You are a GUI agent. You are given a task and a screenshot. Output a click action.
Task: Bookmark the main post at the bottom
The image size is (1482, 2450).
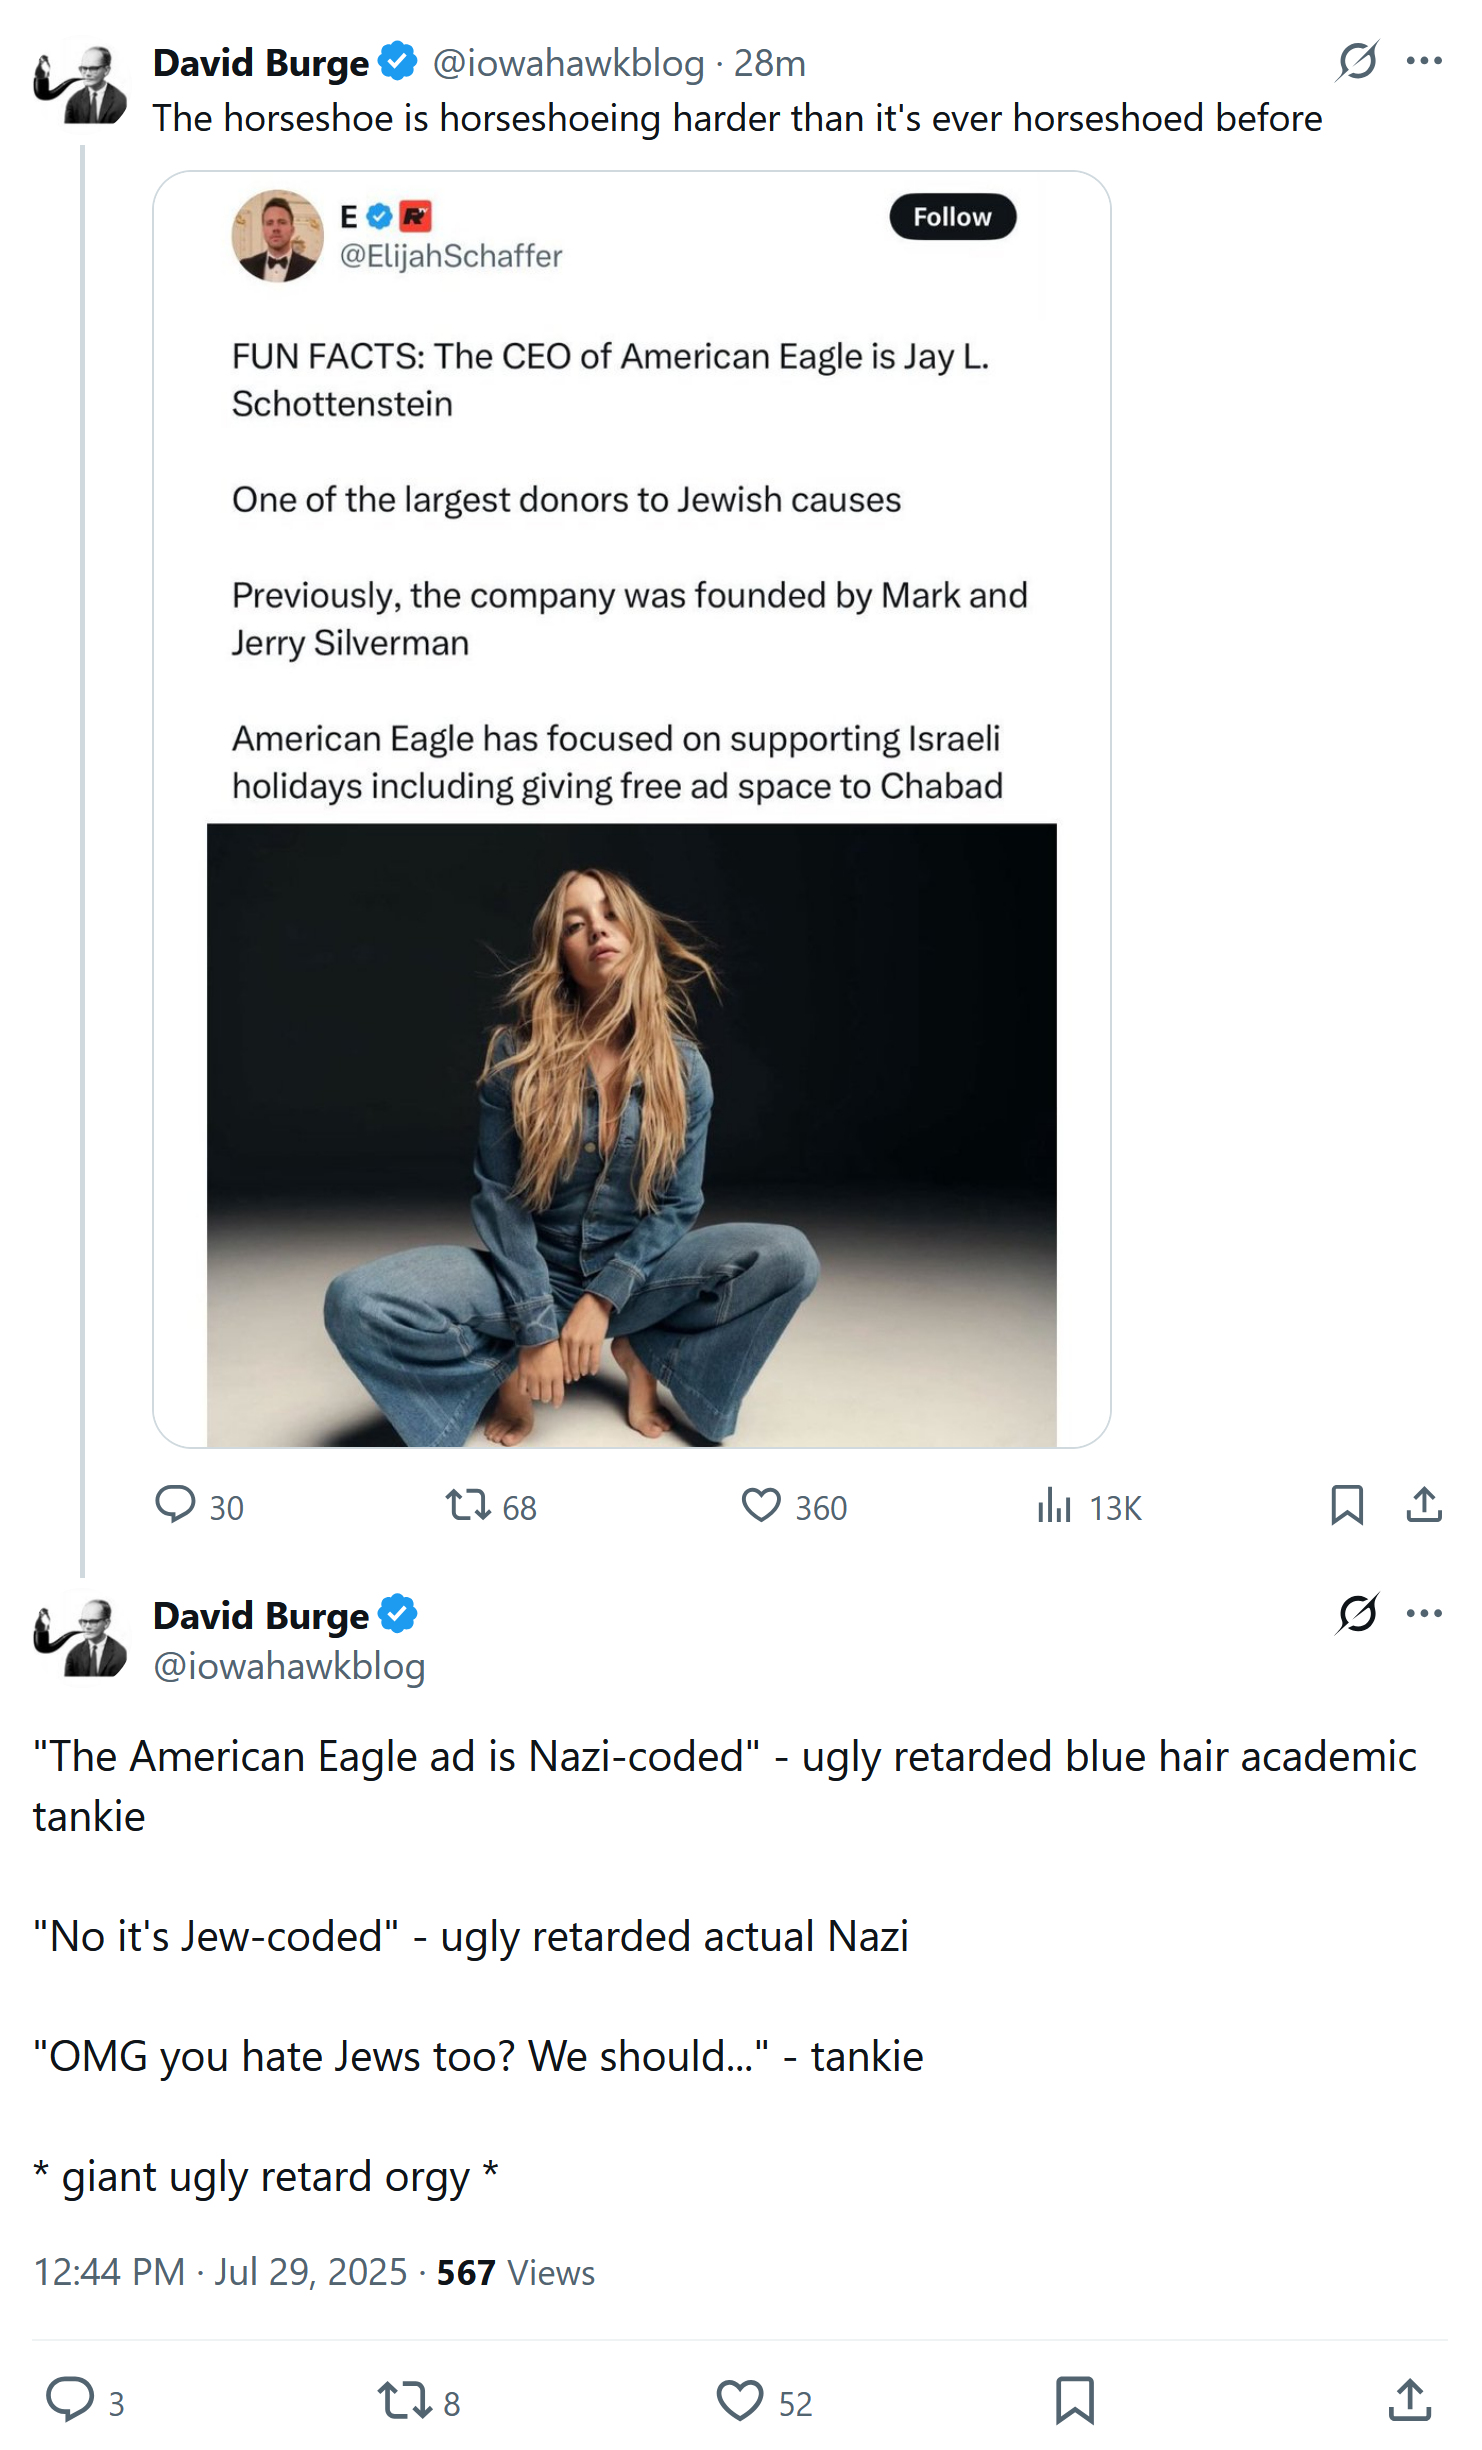coord(1075,2400)
